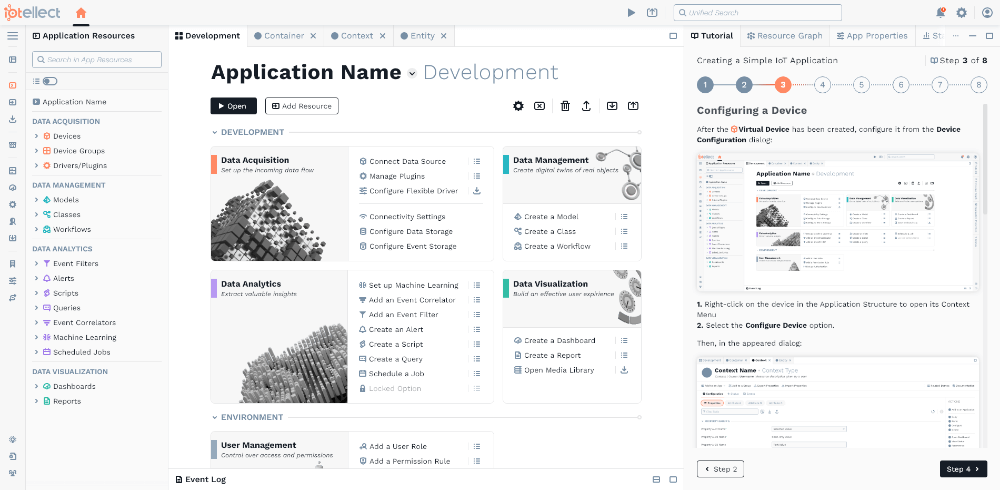1000x490 pixels.
Task: Collapse the DEVELOPMENT section
Action: tap(214, 132)
